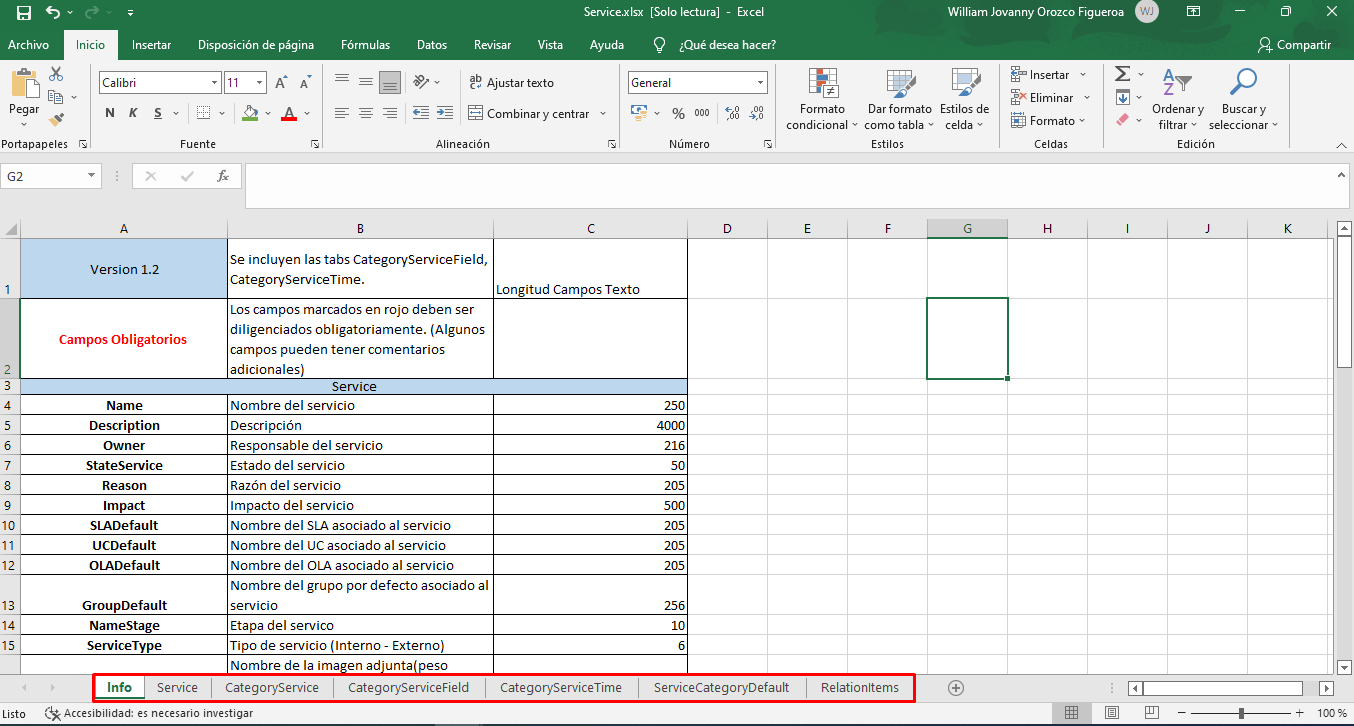Open the CategoryService sheet tab

(x=272, y=688)
